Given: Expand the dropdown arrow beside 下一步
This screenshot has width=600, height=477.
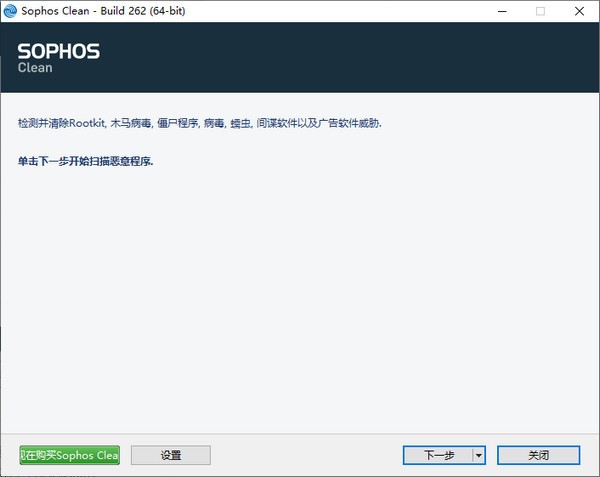Looking at the screenshot, I should pos(478,455).
